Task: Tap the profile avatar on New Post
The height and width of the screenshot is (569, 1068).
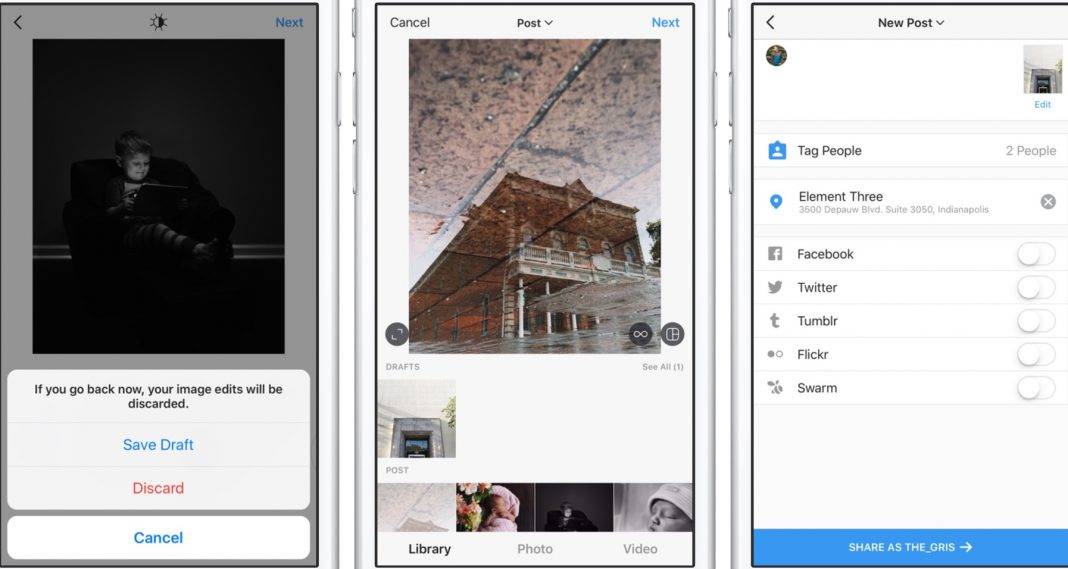Action: [x=776, y=56]
